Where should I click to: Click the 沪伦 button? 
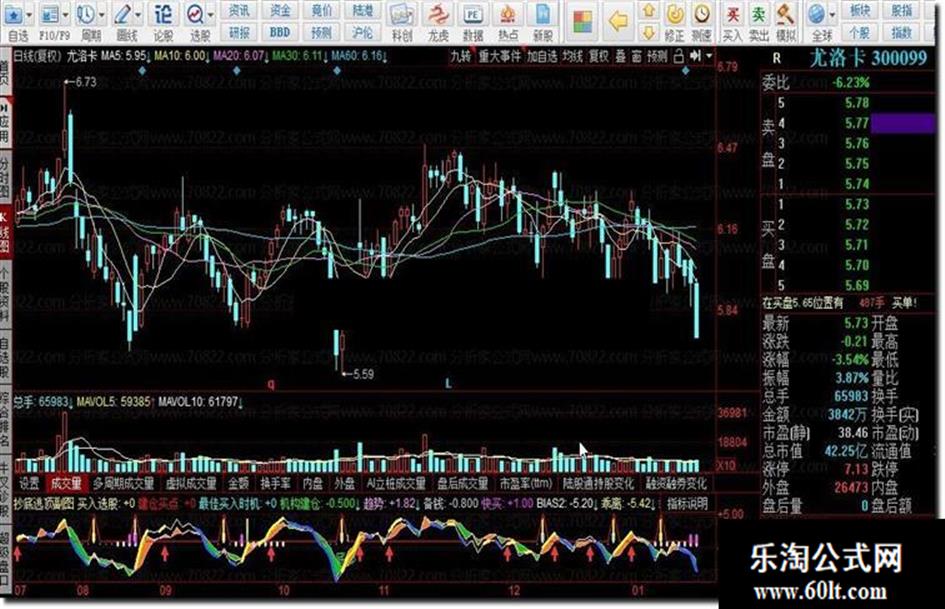point(362,32)
